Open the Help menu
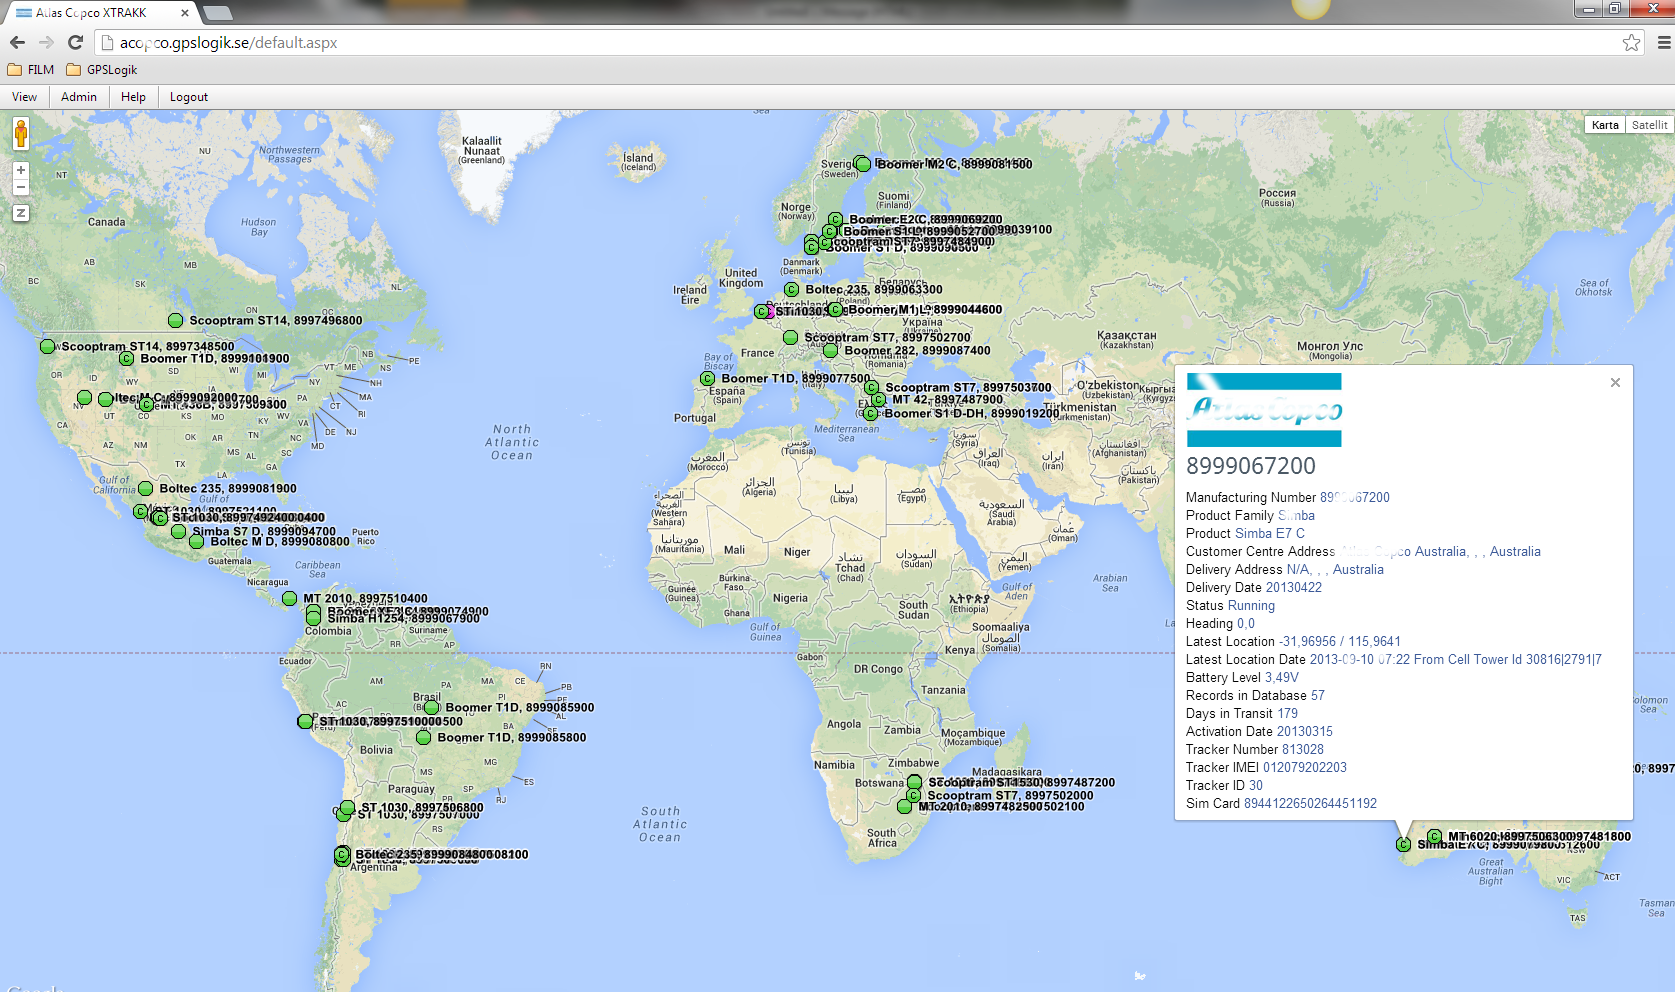Viewport: 1675px width, 992px height. pos(133,97)
